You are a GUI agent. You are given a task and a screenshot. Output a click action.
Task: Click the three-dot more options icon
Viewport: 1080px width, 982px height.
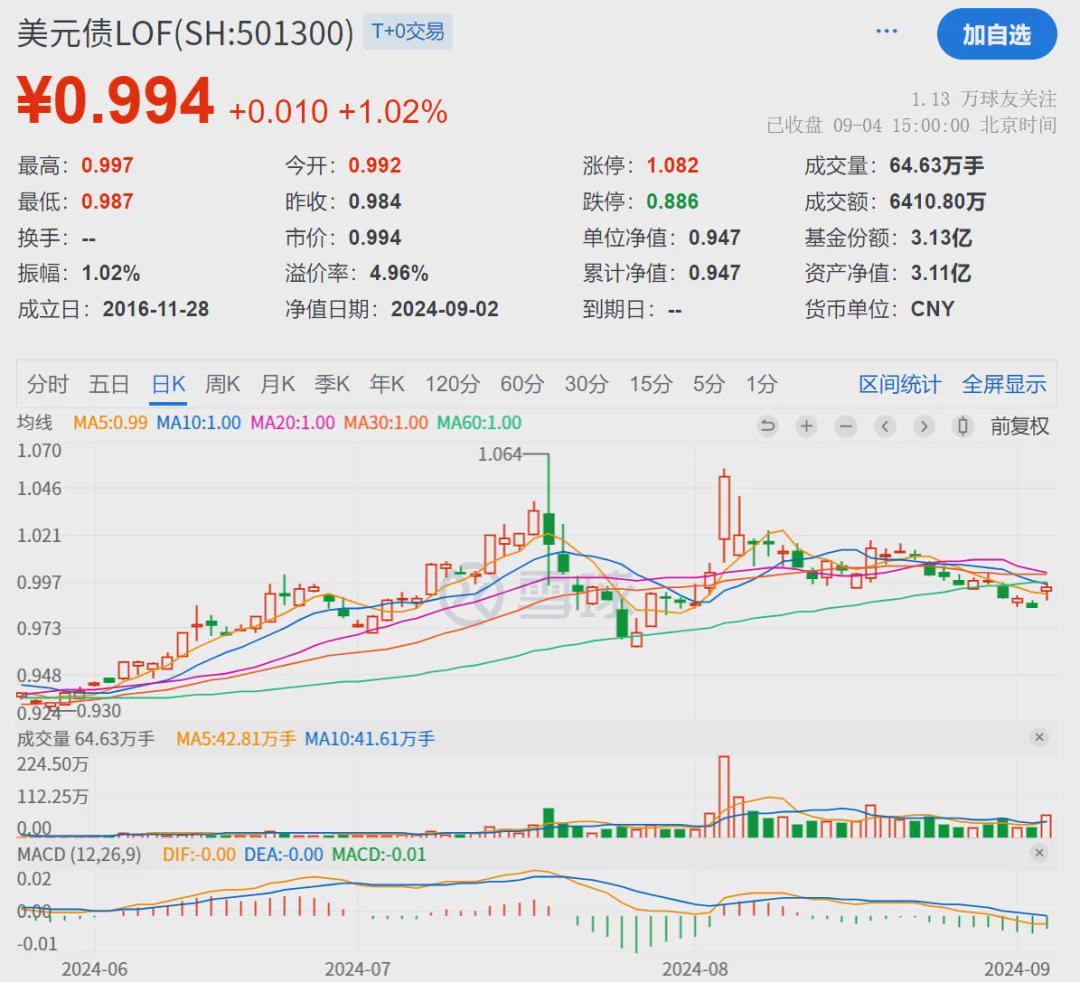click(886, 31)
